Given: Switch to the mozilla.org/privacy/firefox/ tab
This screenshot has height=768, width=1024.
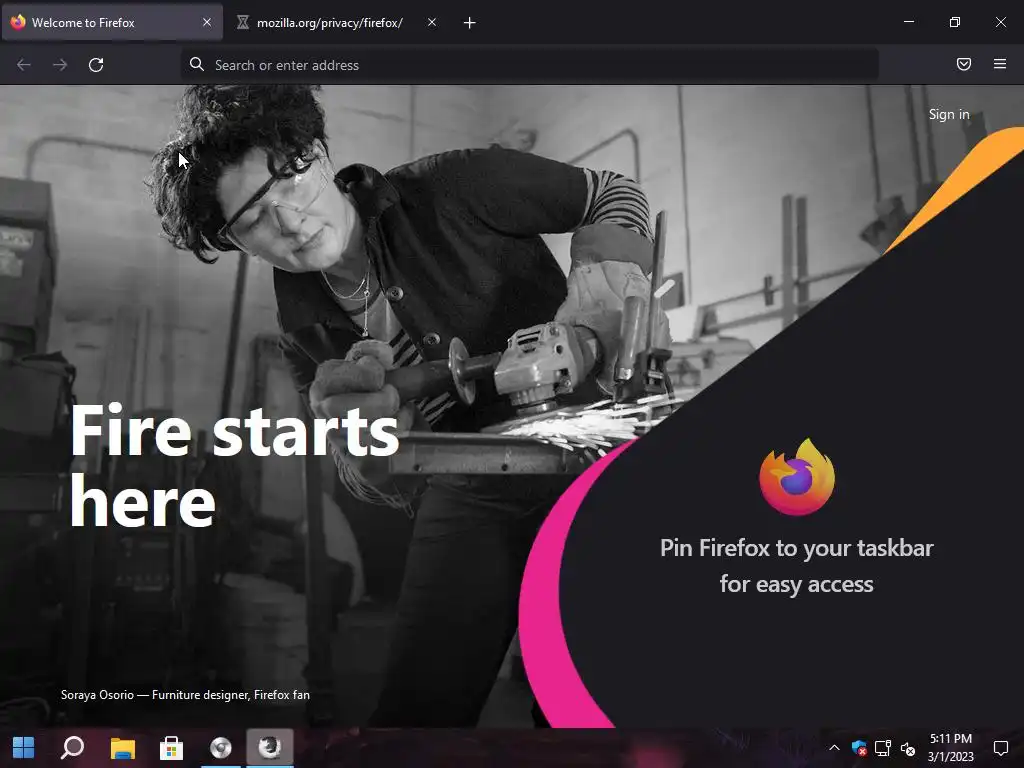Looking at the screenshot, I should click(x=336, y=22).
